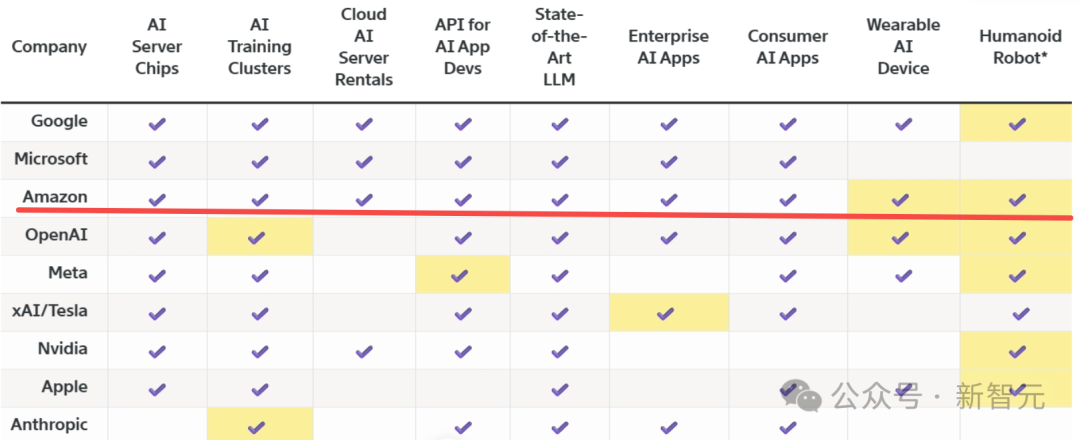Click the Company column header
Image resolution: width=1080 pixels, height=440 pixels.
click(x=49, y=47)
